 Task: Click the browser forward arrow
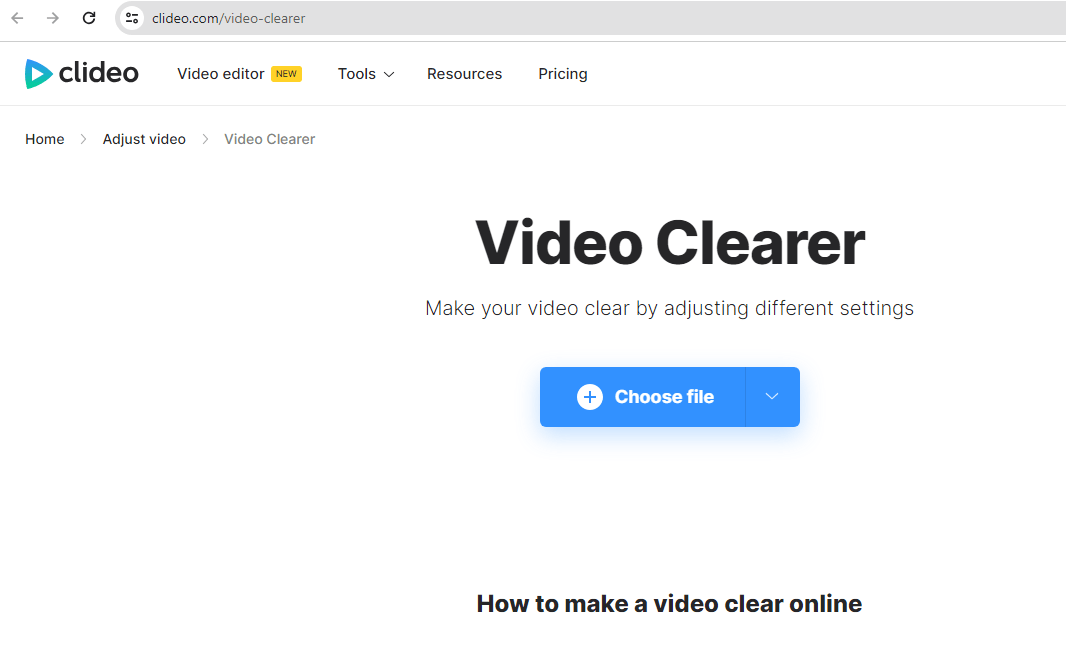click(x=53, y=17)
